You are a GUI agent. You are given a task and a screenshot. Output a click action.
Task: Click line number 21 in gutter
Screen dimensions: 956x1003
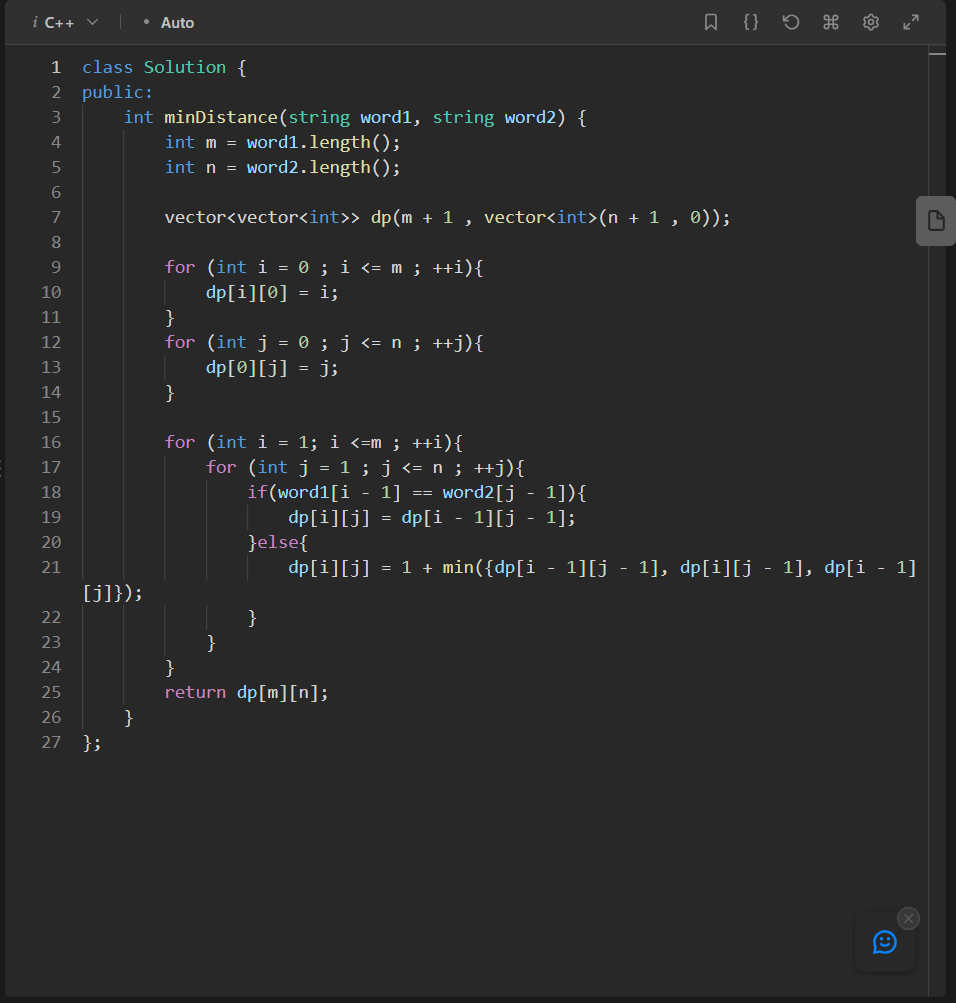(51, 567)
